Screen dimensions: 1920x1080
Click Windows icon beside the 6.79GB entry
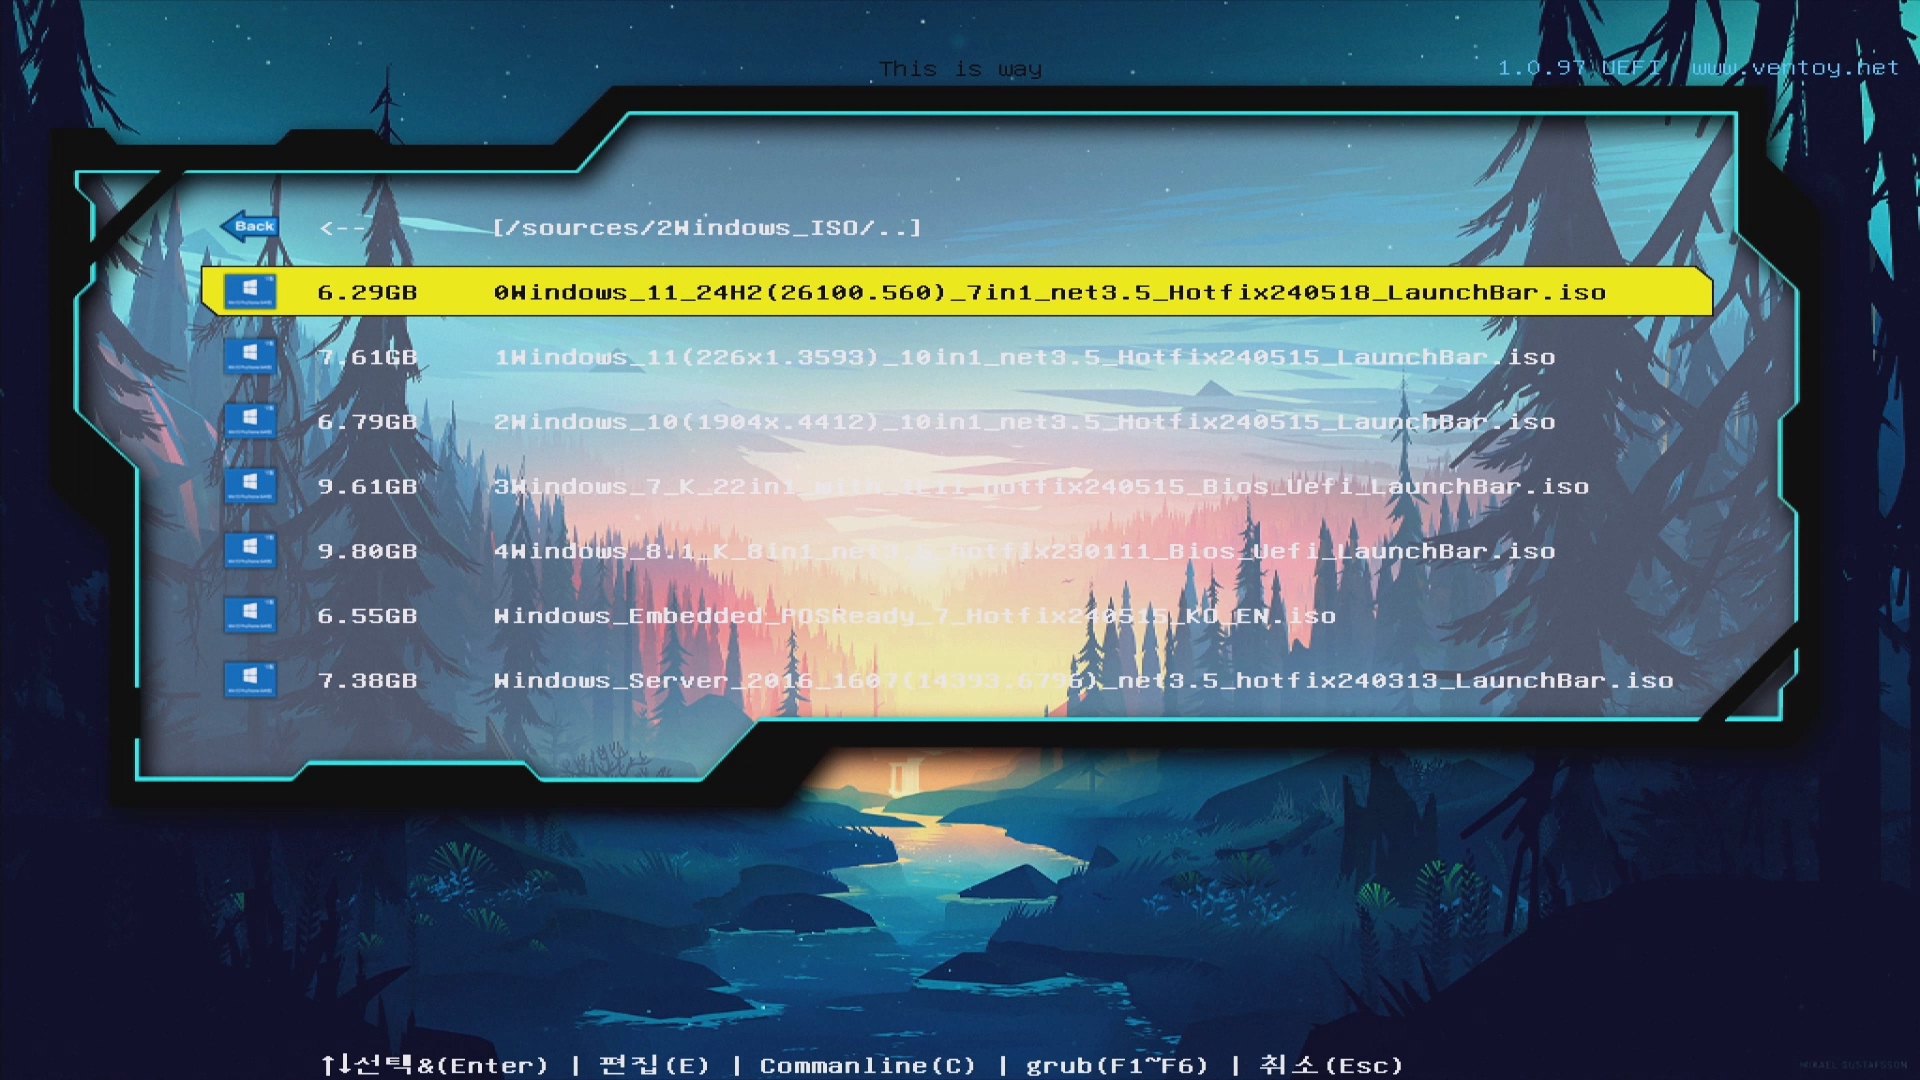pyautogui.click(x=250, y=421)
